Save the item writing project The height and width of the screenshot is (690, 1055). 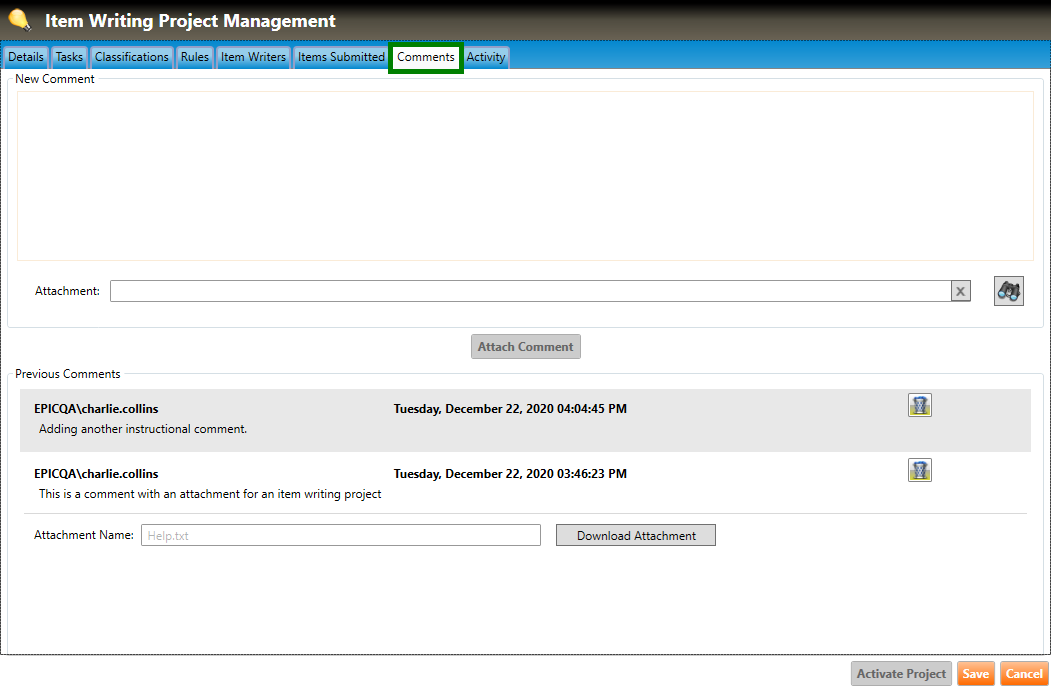975,674
